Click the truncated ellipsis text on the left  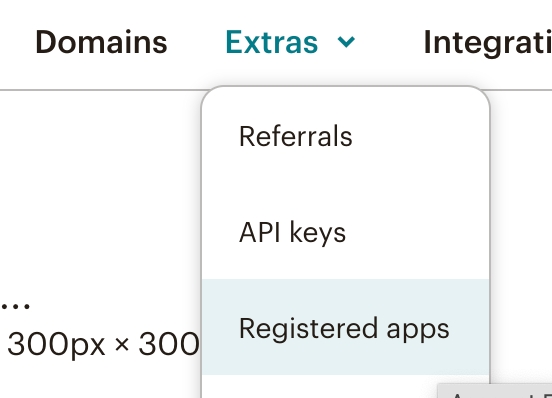(x=15, y=307)
